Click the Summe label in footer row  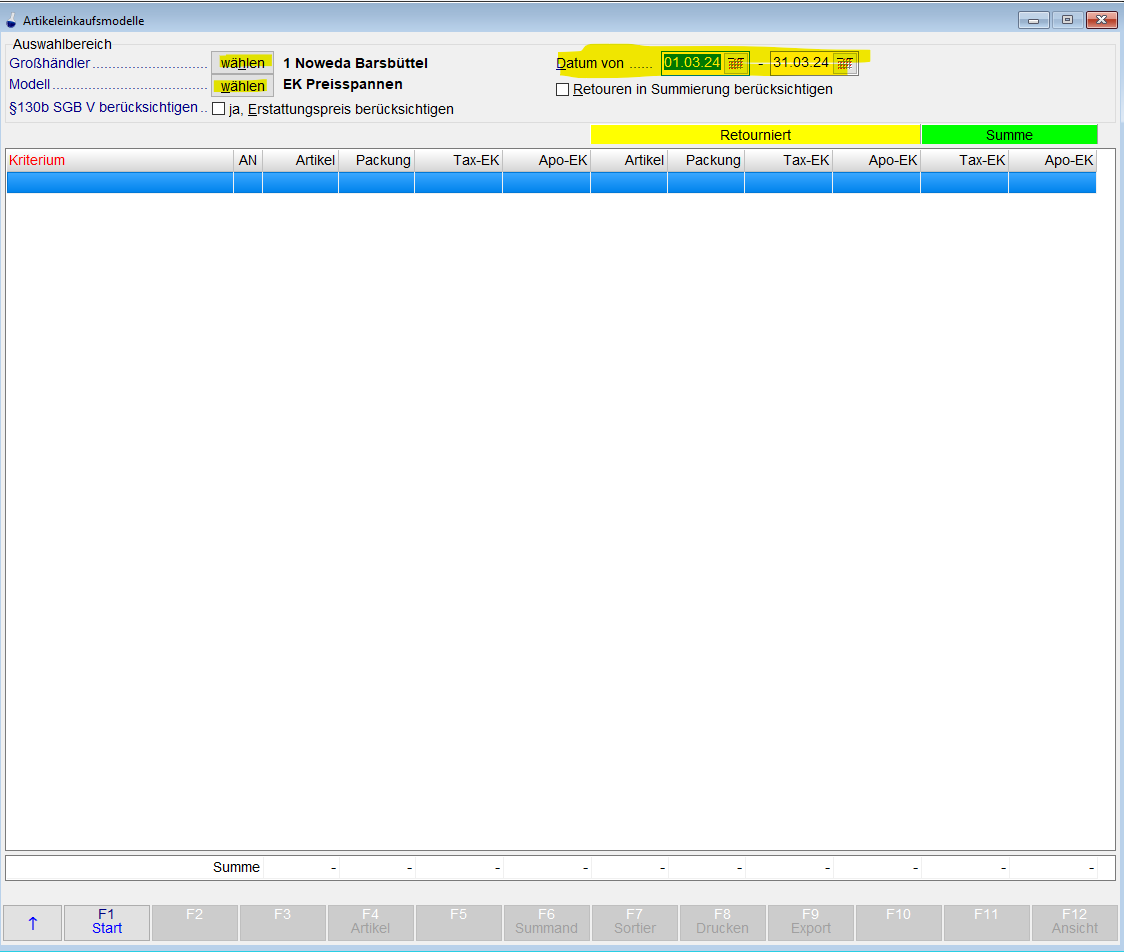[x=237, y=867]
